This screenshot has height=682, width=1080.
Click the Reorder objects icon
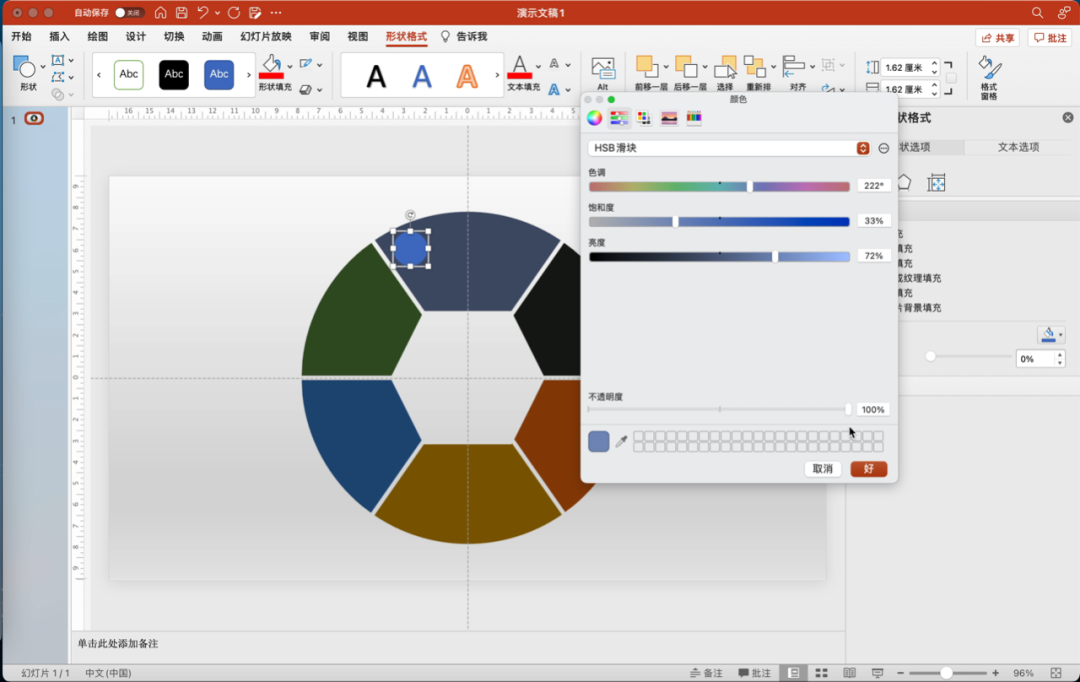(x=755, y=67)
